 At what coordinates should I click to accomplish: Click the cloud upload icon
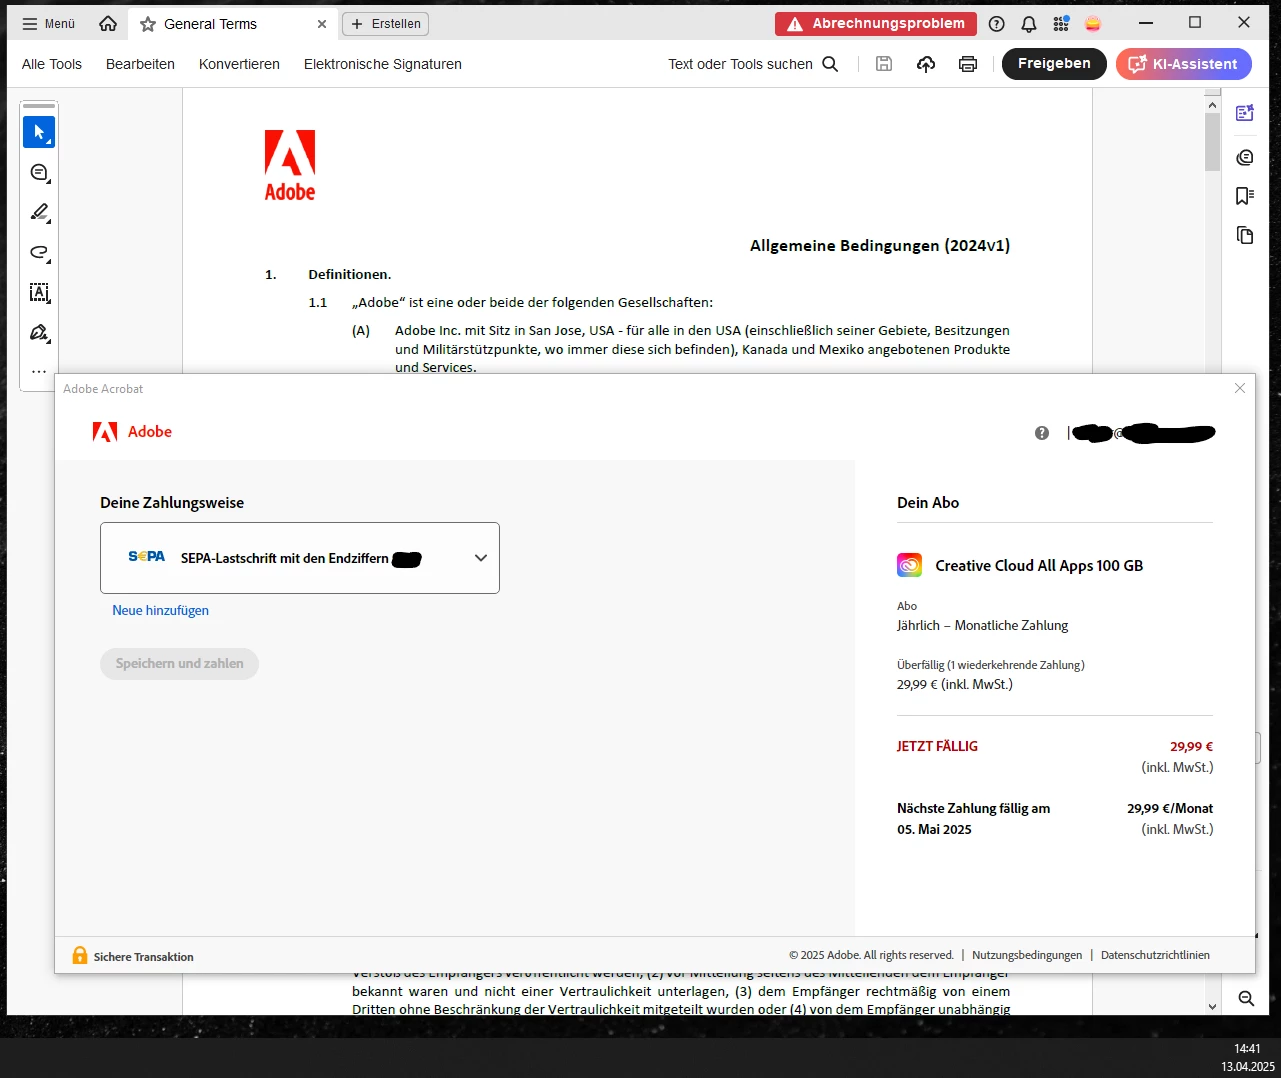point(926,64)
